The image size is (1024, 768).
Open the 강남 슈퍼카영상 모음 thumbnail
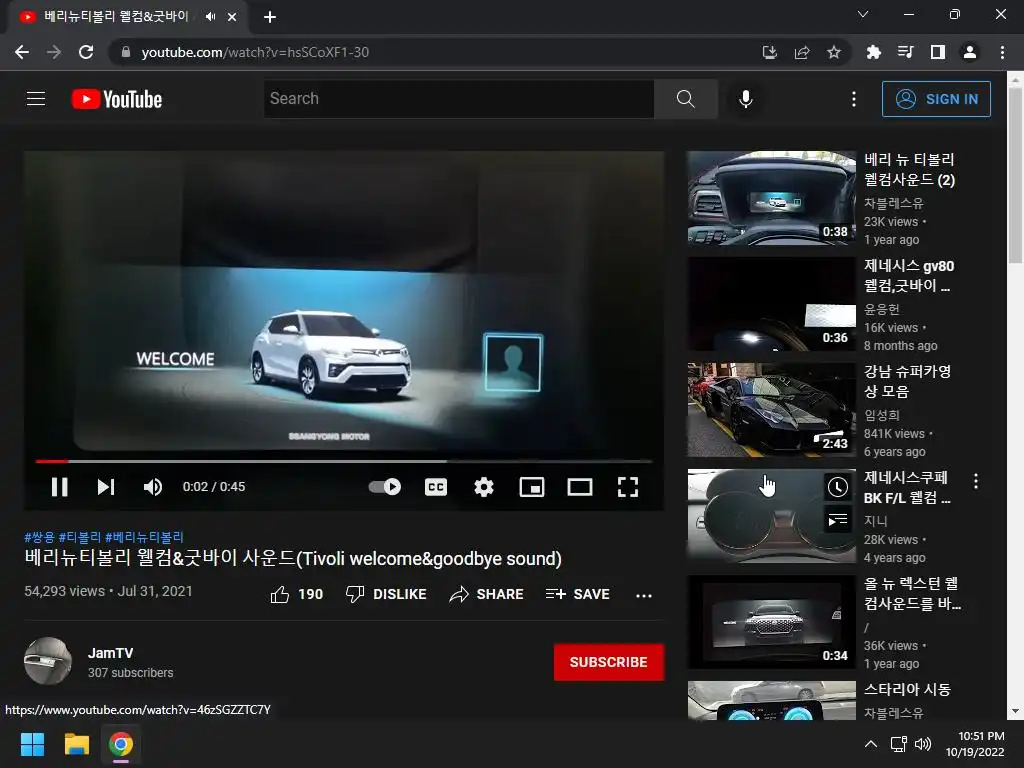(x=771, y=410)
